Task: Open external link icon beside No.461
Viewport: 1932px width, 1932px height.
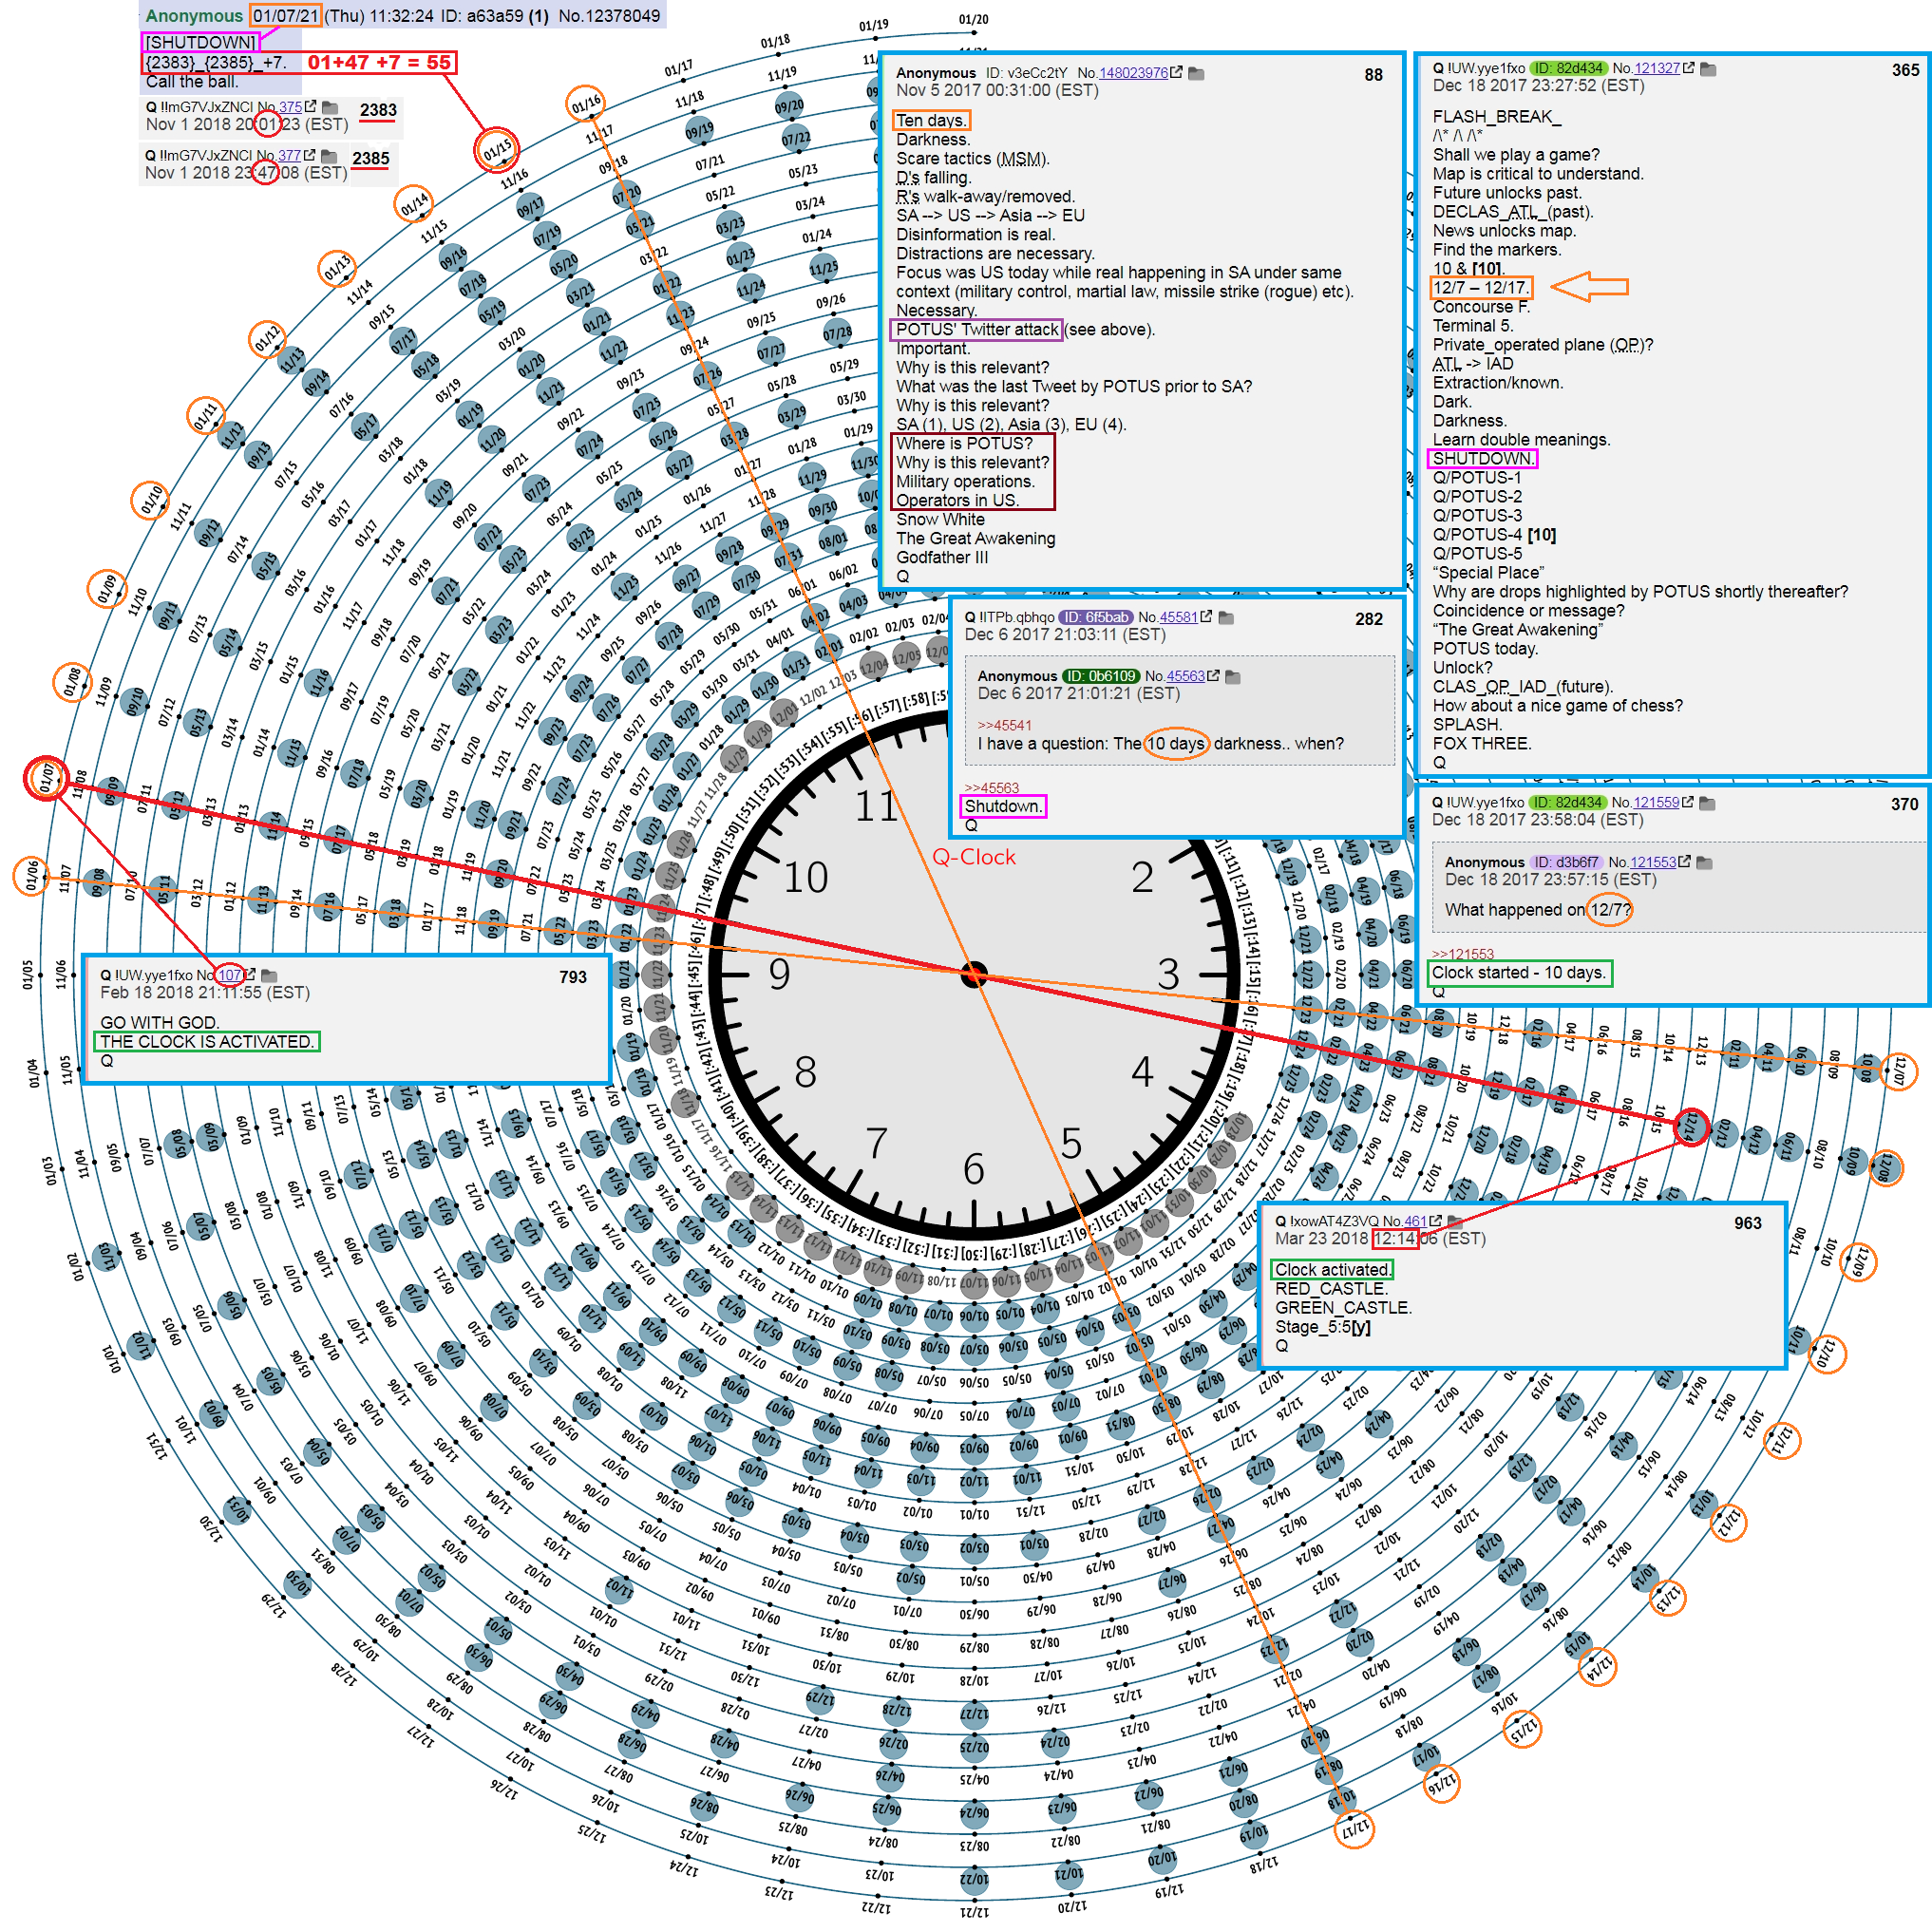Action: coord(1436,1221)
